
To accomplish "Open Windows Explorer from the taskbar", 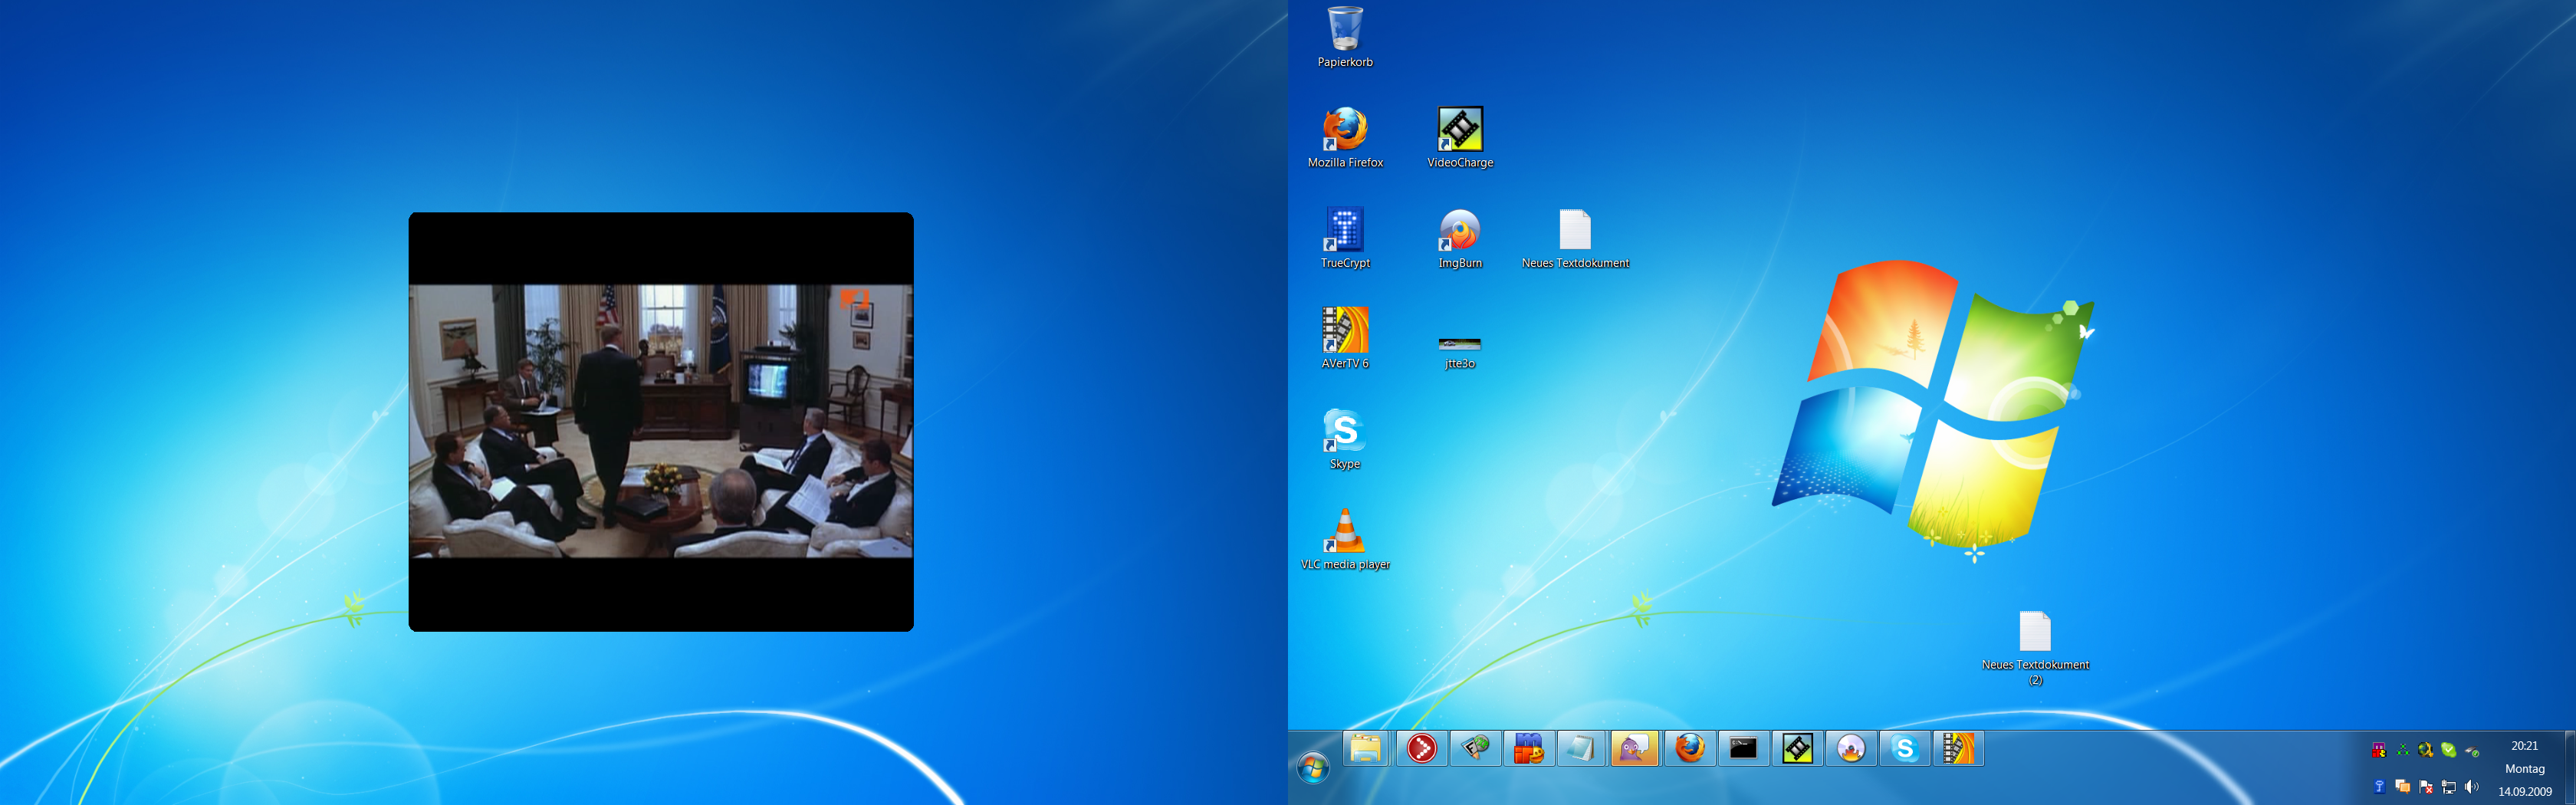I will tap(1366, 748).
